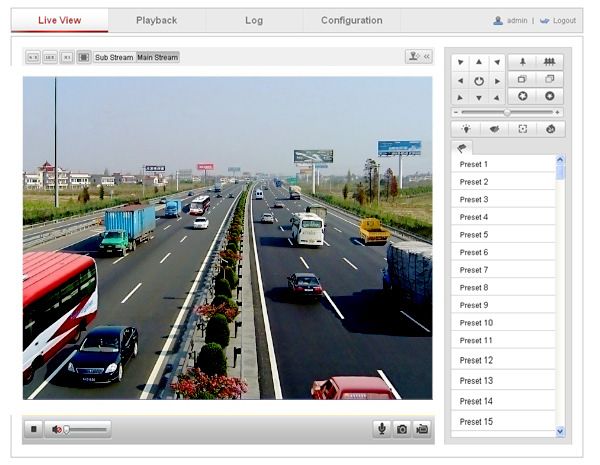Click the preset list scrollbar thumb
Screen dimensions: 600x465
pyautogui.click(x=560, y=171)
